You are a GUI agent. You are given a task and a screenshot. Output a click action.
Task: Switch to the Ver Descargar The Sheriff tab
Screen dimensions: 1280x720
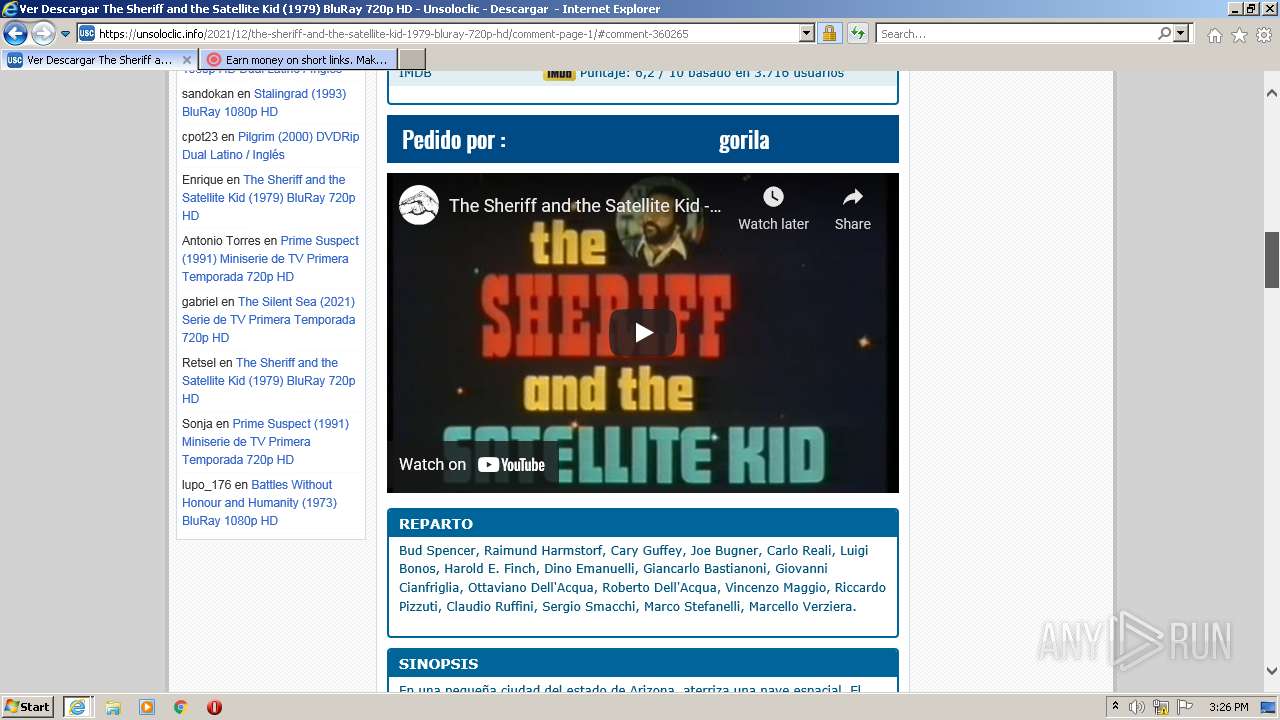[x=99, y=60]
